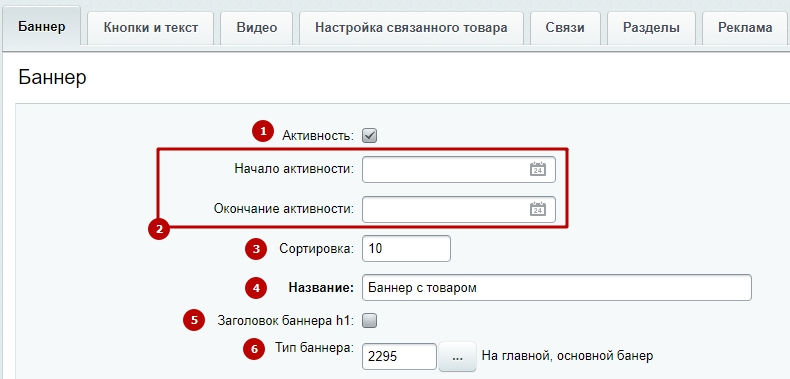Image resolution: width=790 pixels, height=379 pixels.
Task: Click the Окончание активности label
Action: (284, 209)
